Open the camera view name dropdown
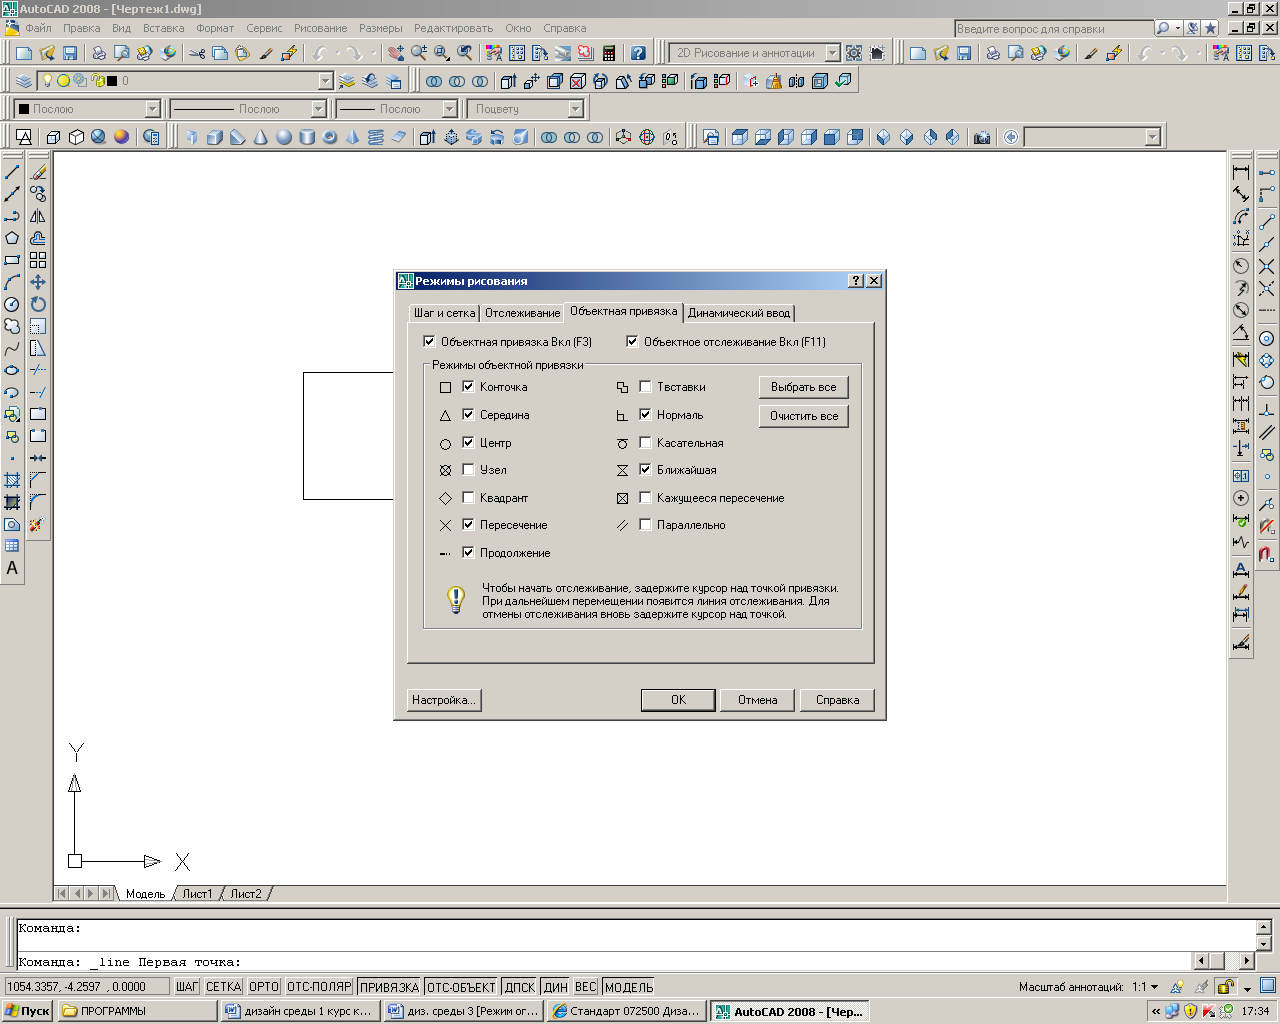Image resolution: width=1280 pixels, height=1024 pixels. tap(1153, 137)
